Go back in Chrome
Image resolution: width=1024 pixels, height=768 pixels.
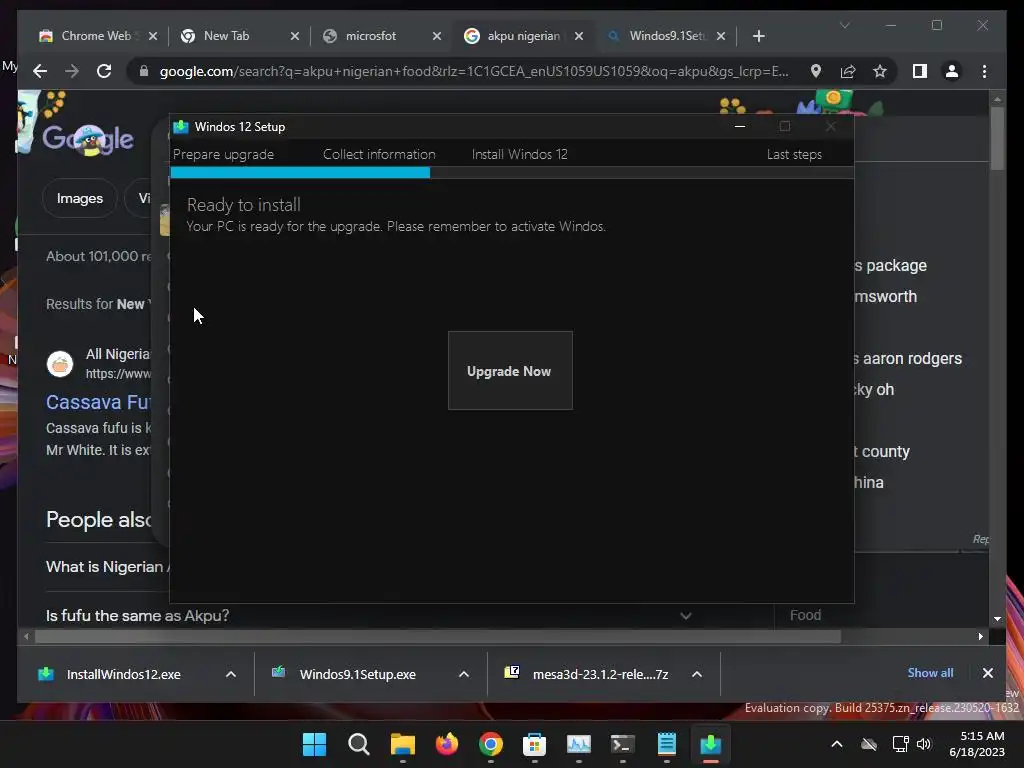(x=40, y=71)
